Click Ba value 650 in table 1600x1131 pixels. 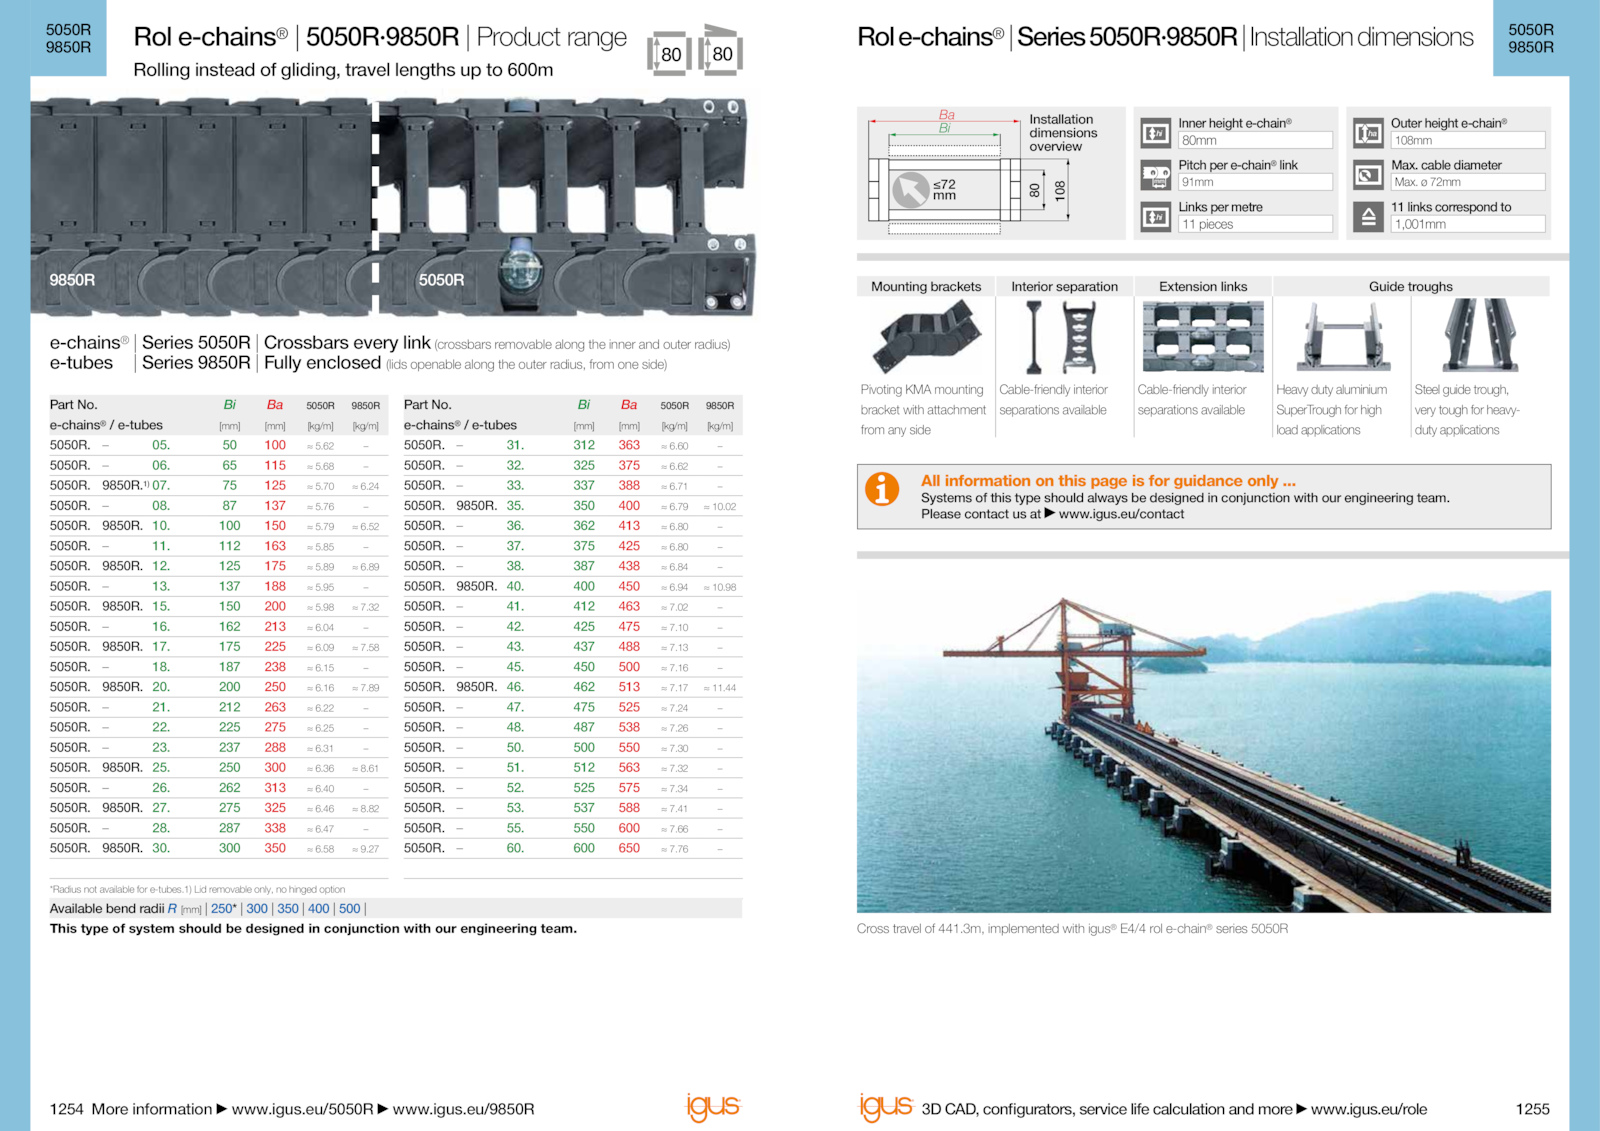(629, 848)
